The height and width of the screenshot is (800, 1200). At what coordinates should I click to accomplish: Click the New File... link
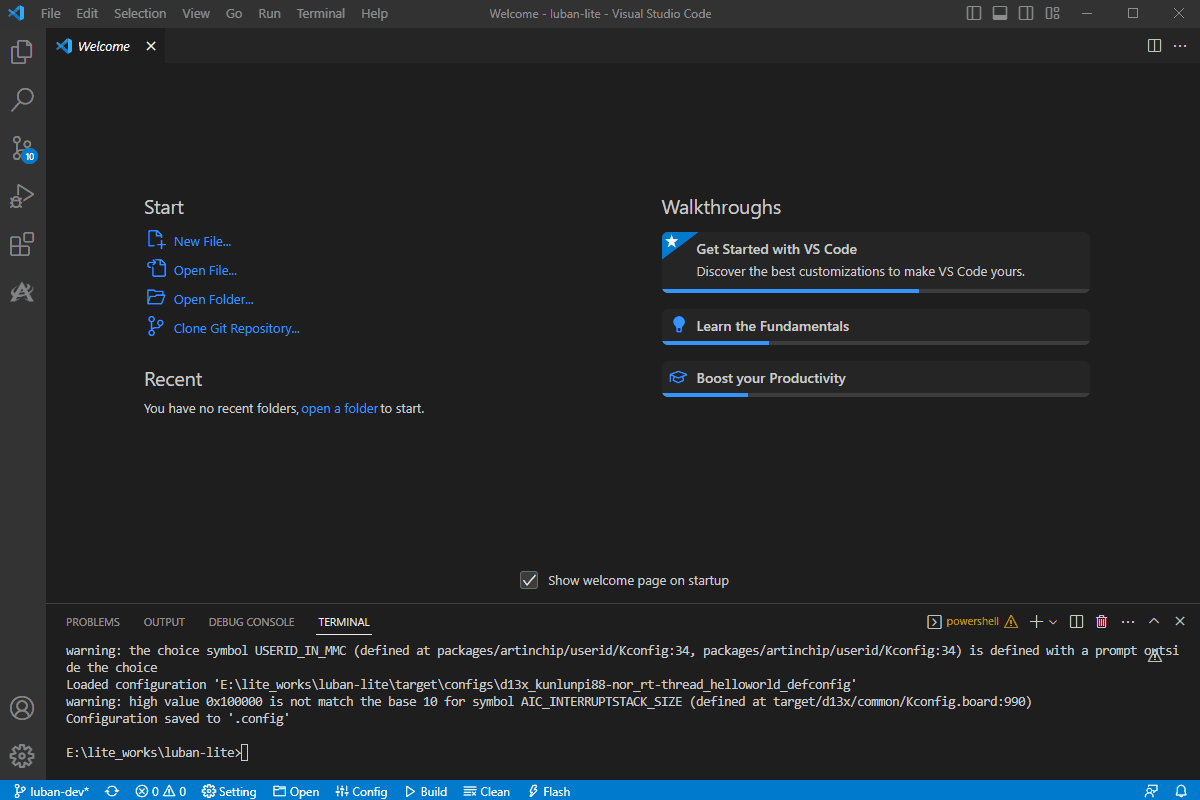[x=202, y=241]
